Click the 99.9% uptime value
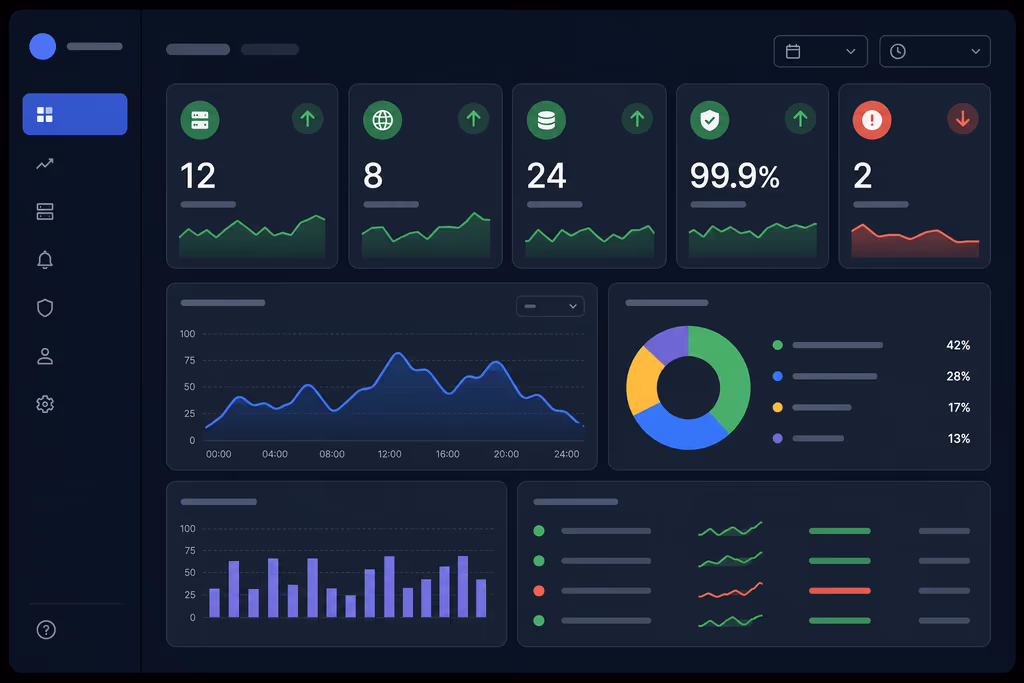Viewport: 1024px width, 683px height. point(735,176)
